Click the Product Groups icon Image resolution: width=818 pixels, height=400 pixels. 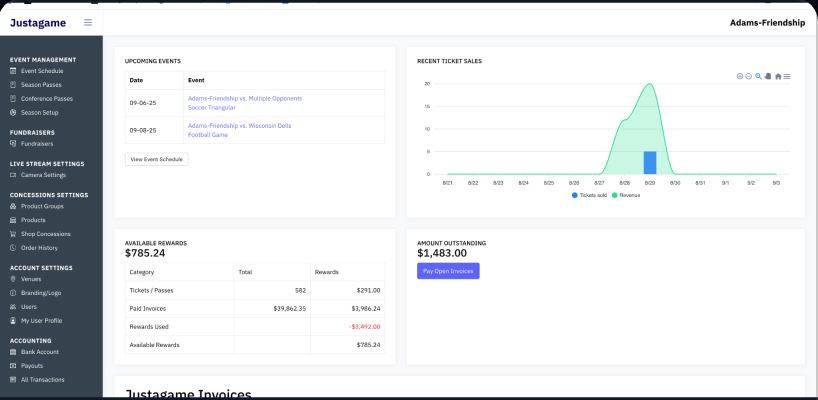(x=13, y=207)
